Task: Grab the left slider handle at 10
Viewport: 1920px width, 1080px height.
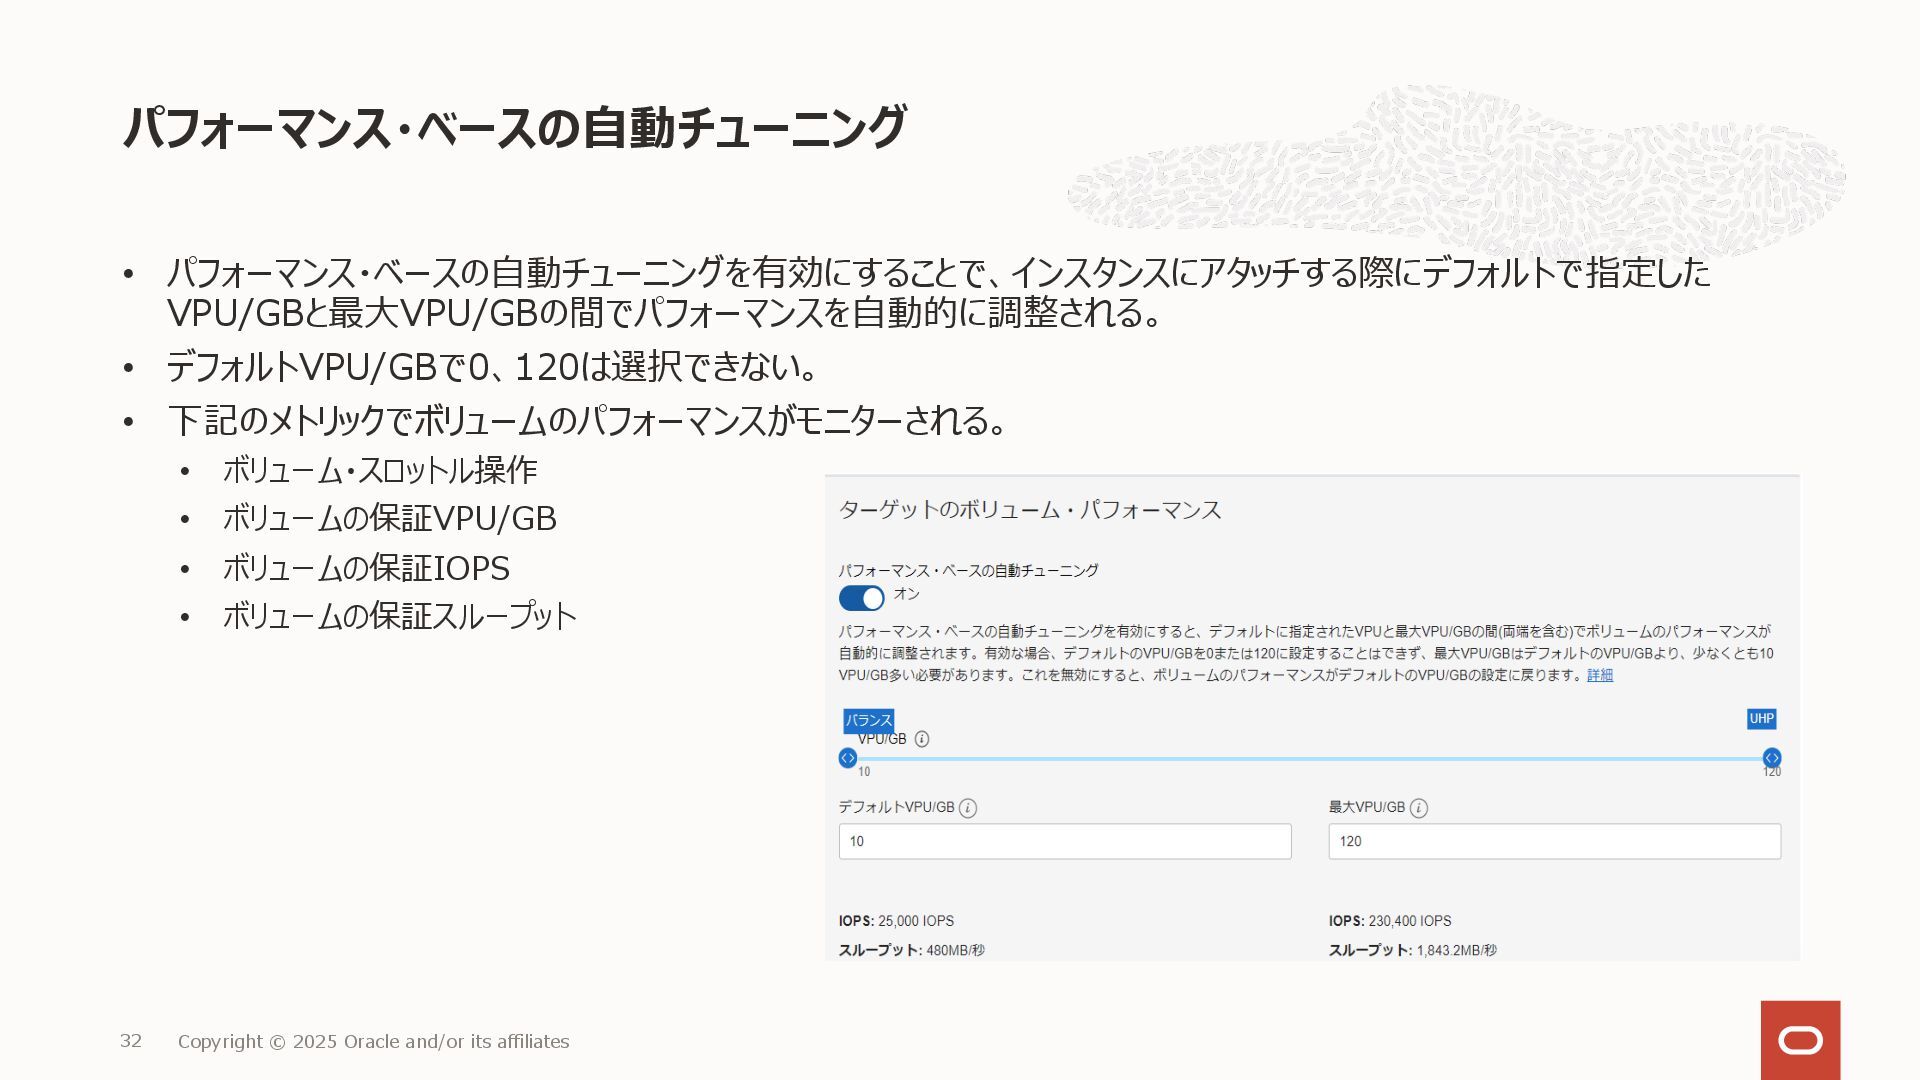Action: click(x=848, y=758)
